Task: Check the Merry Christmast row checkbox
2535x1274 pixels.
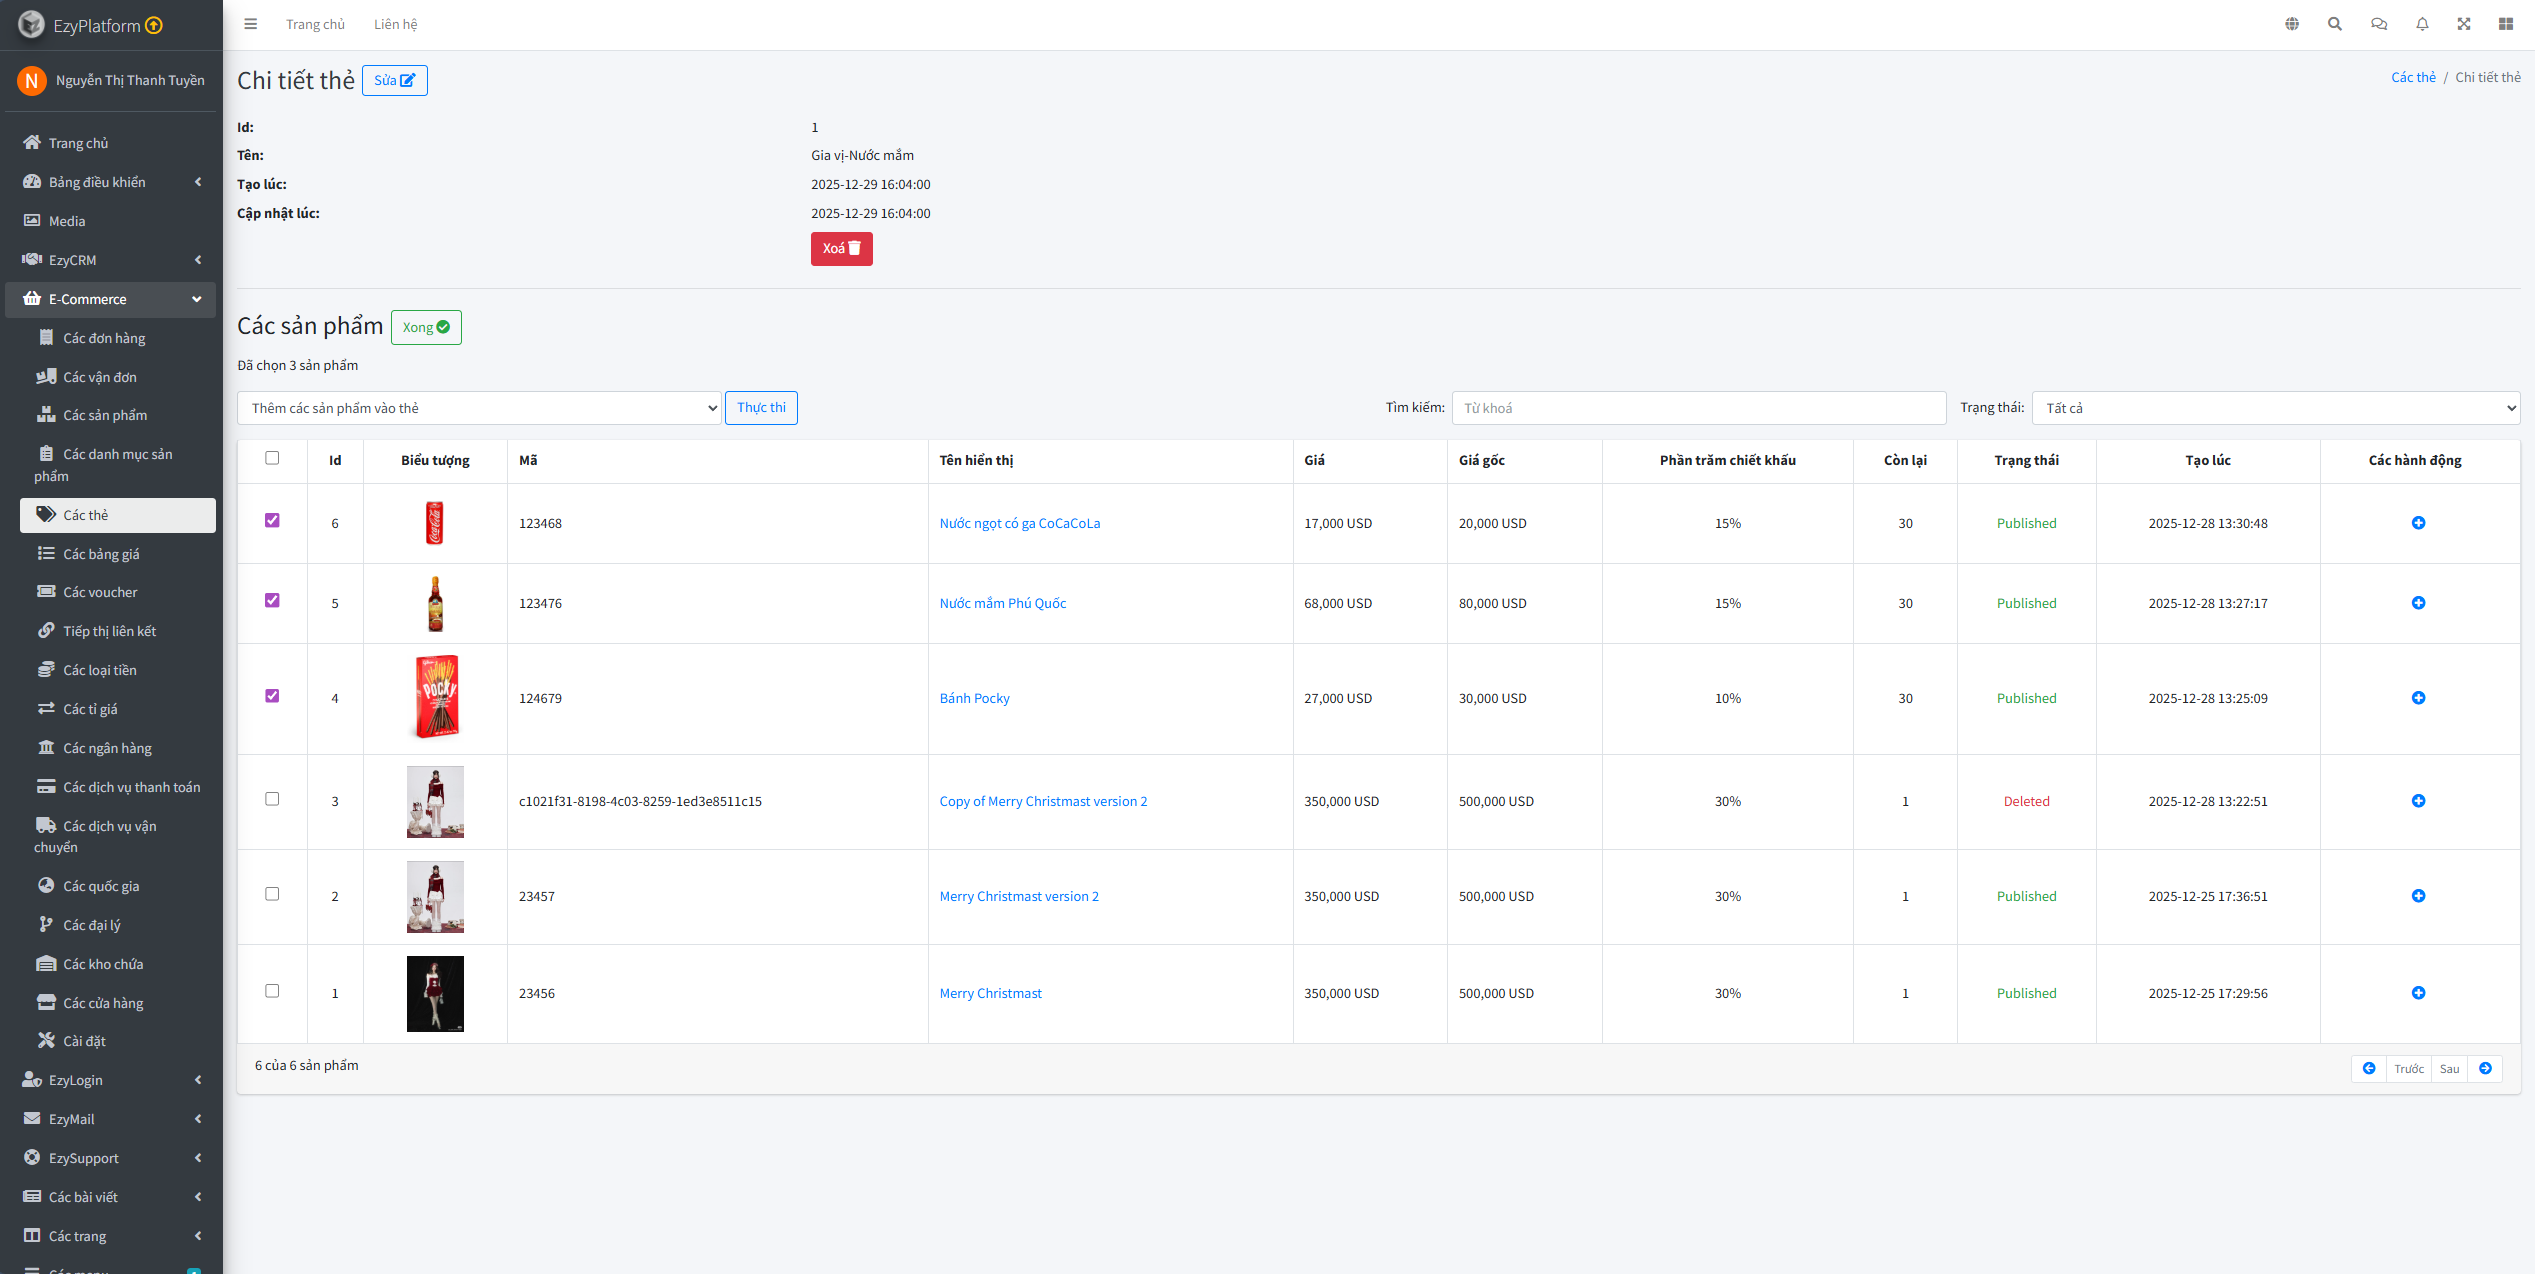Action: coord(272,991)
